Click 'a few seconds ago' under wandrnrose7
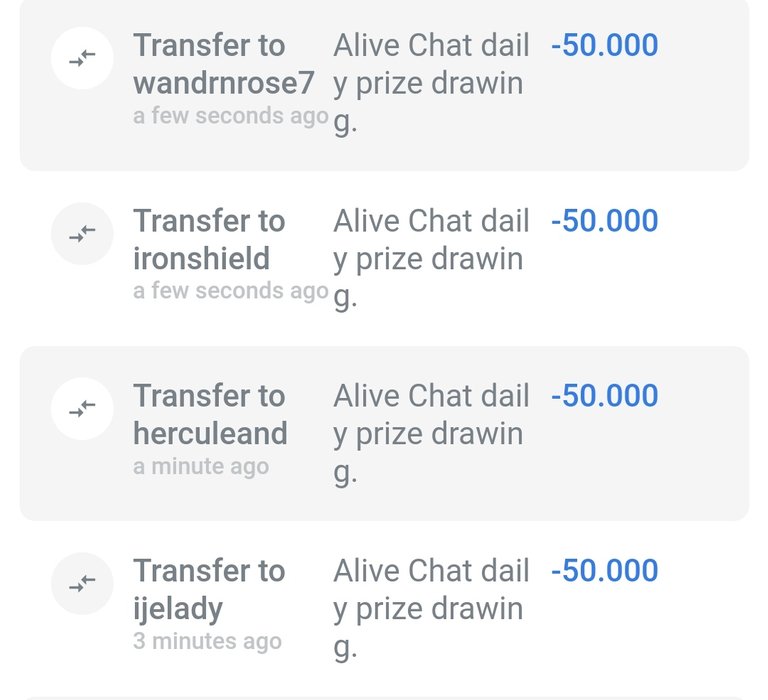 [x=231, y=117]
